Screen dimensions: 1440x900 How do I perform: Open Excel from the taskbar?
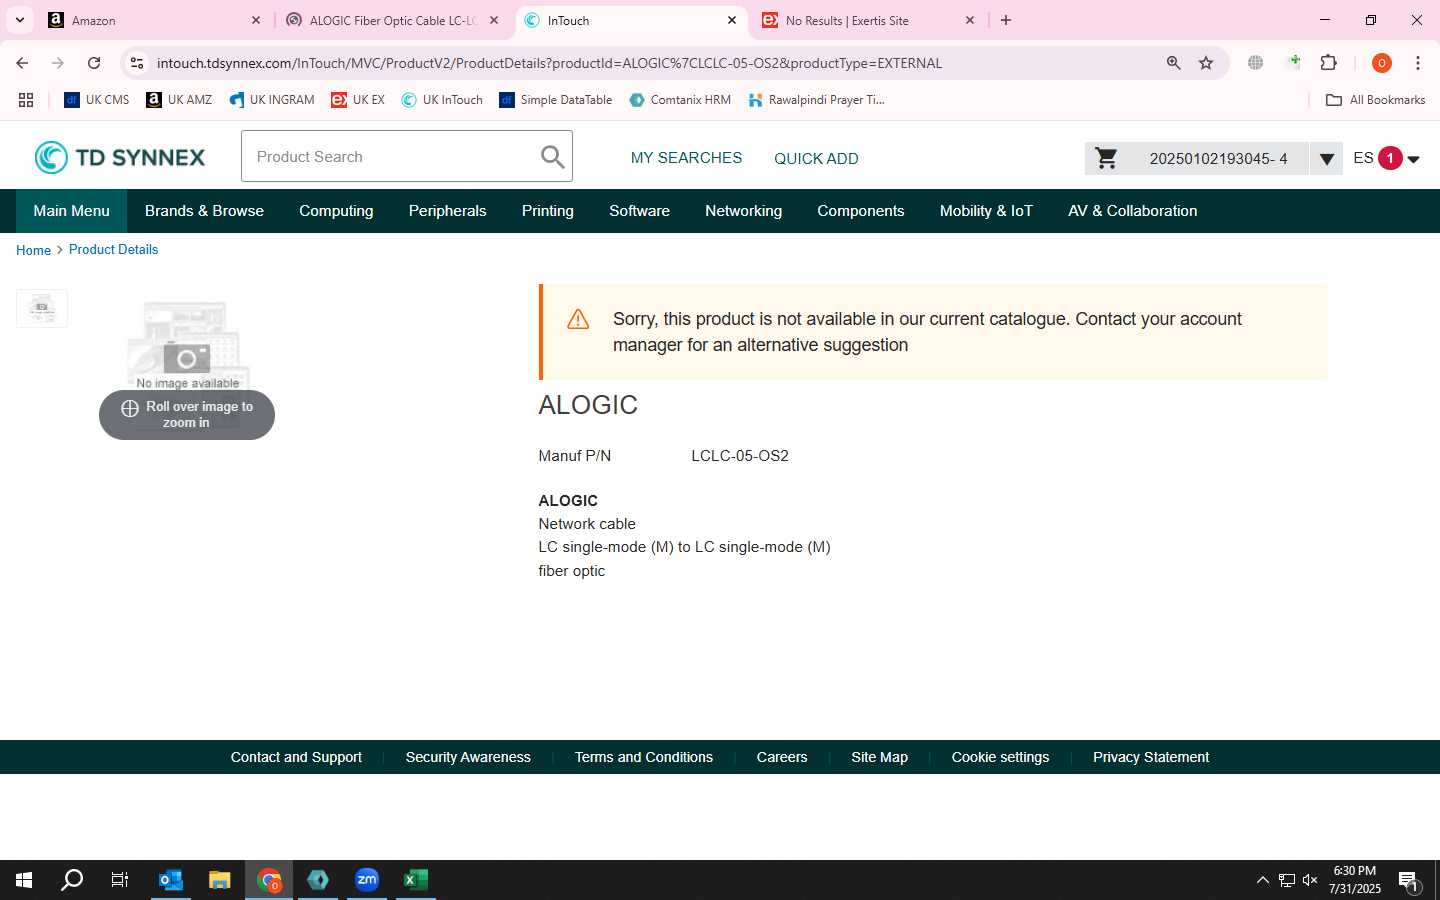(416, 880)
